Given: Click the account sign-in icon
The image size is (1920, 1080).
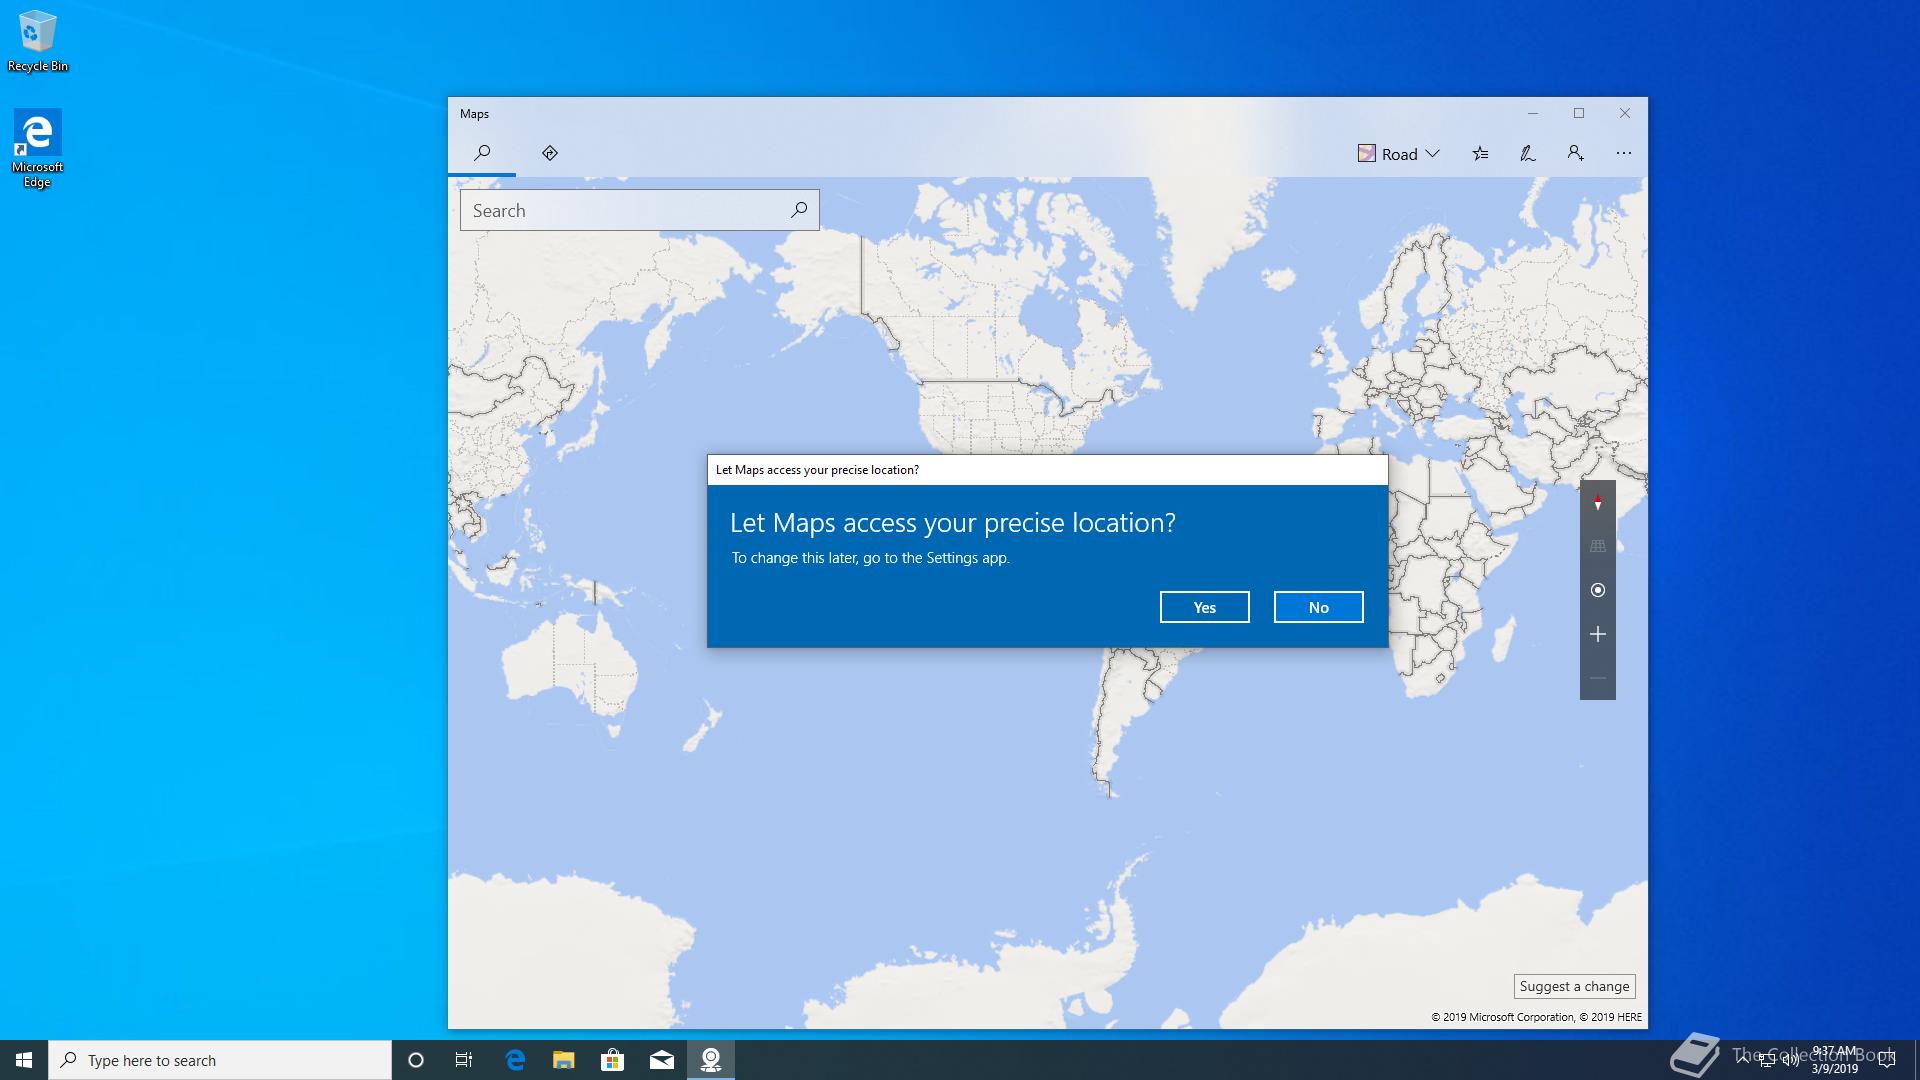Looking at the screenshot, I should [x=1575, y=153].
